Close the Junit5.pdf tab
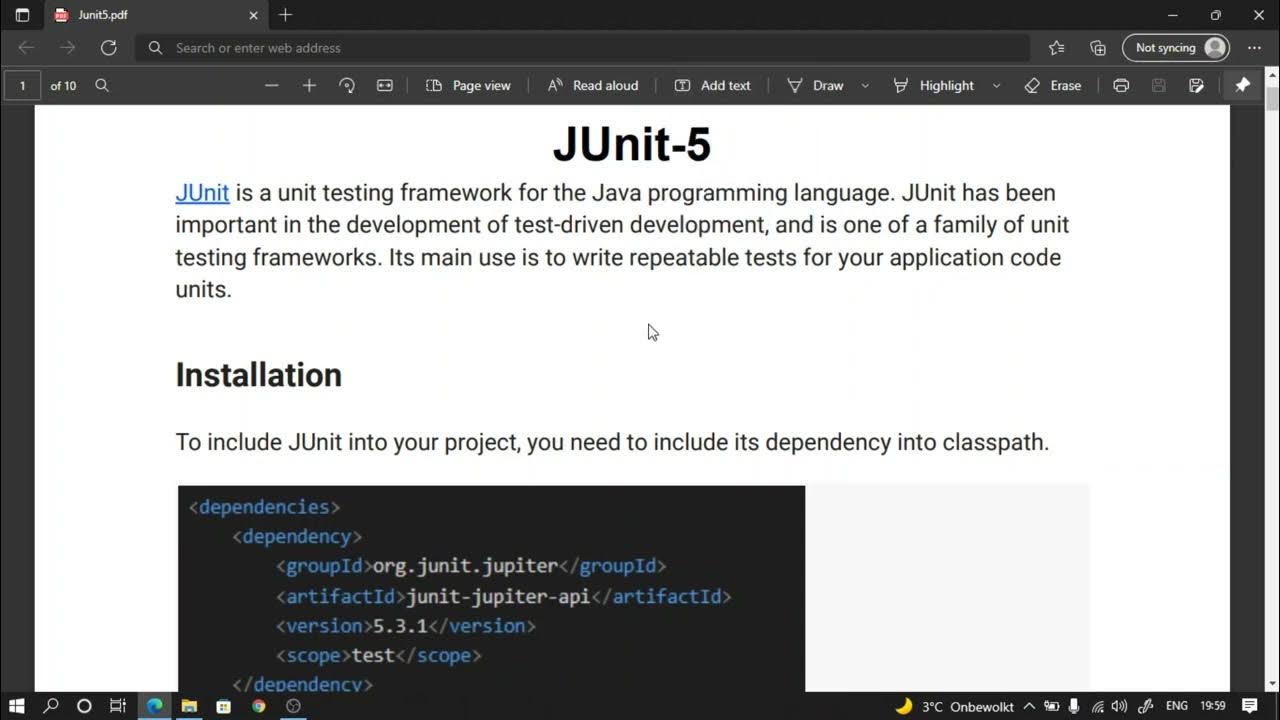The width and height of the screenshot is (1280, 720). click(253, 15)
